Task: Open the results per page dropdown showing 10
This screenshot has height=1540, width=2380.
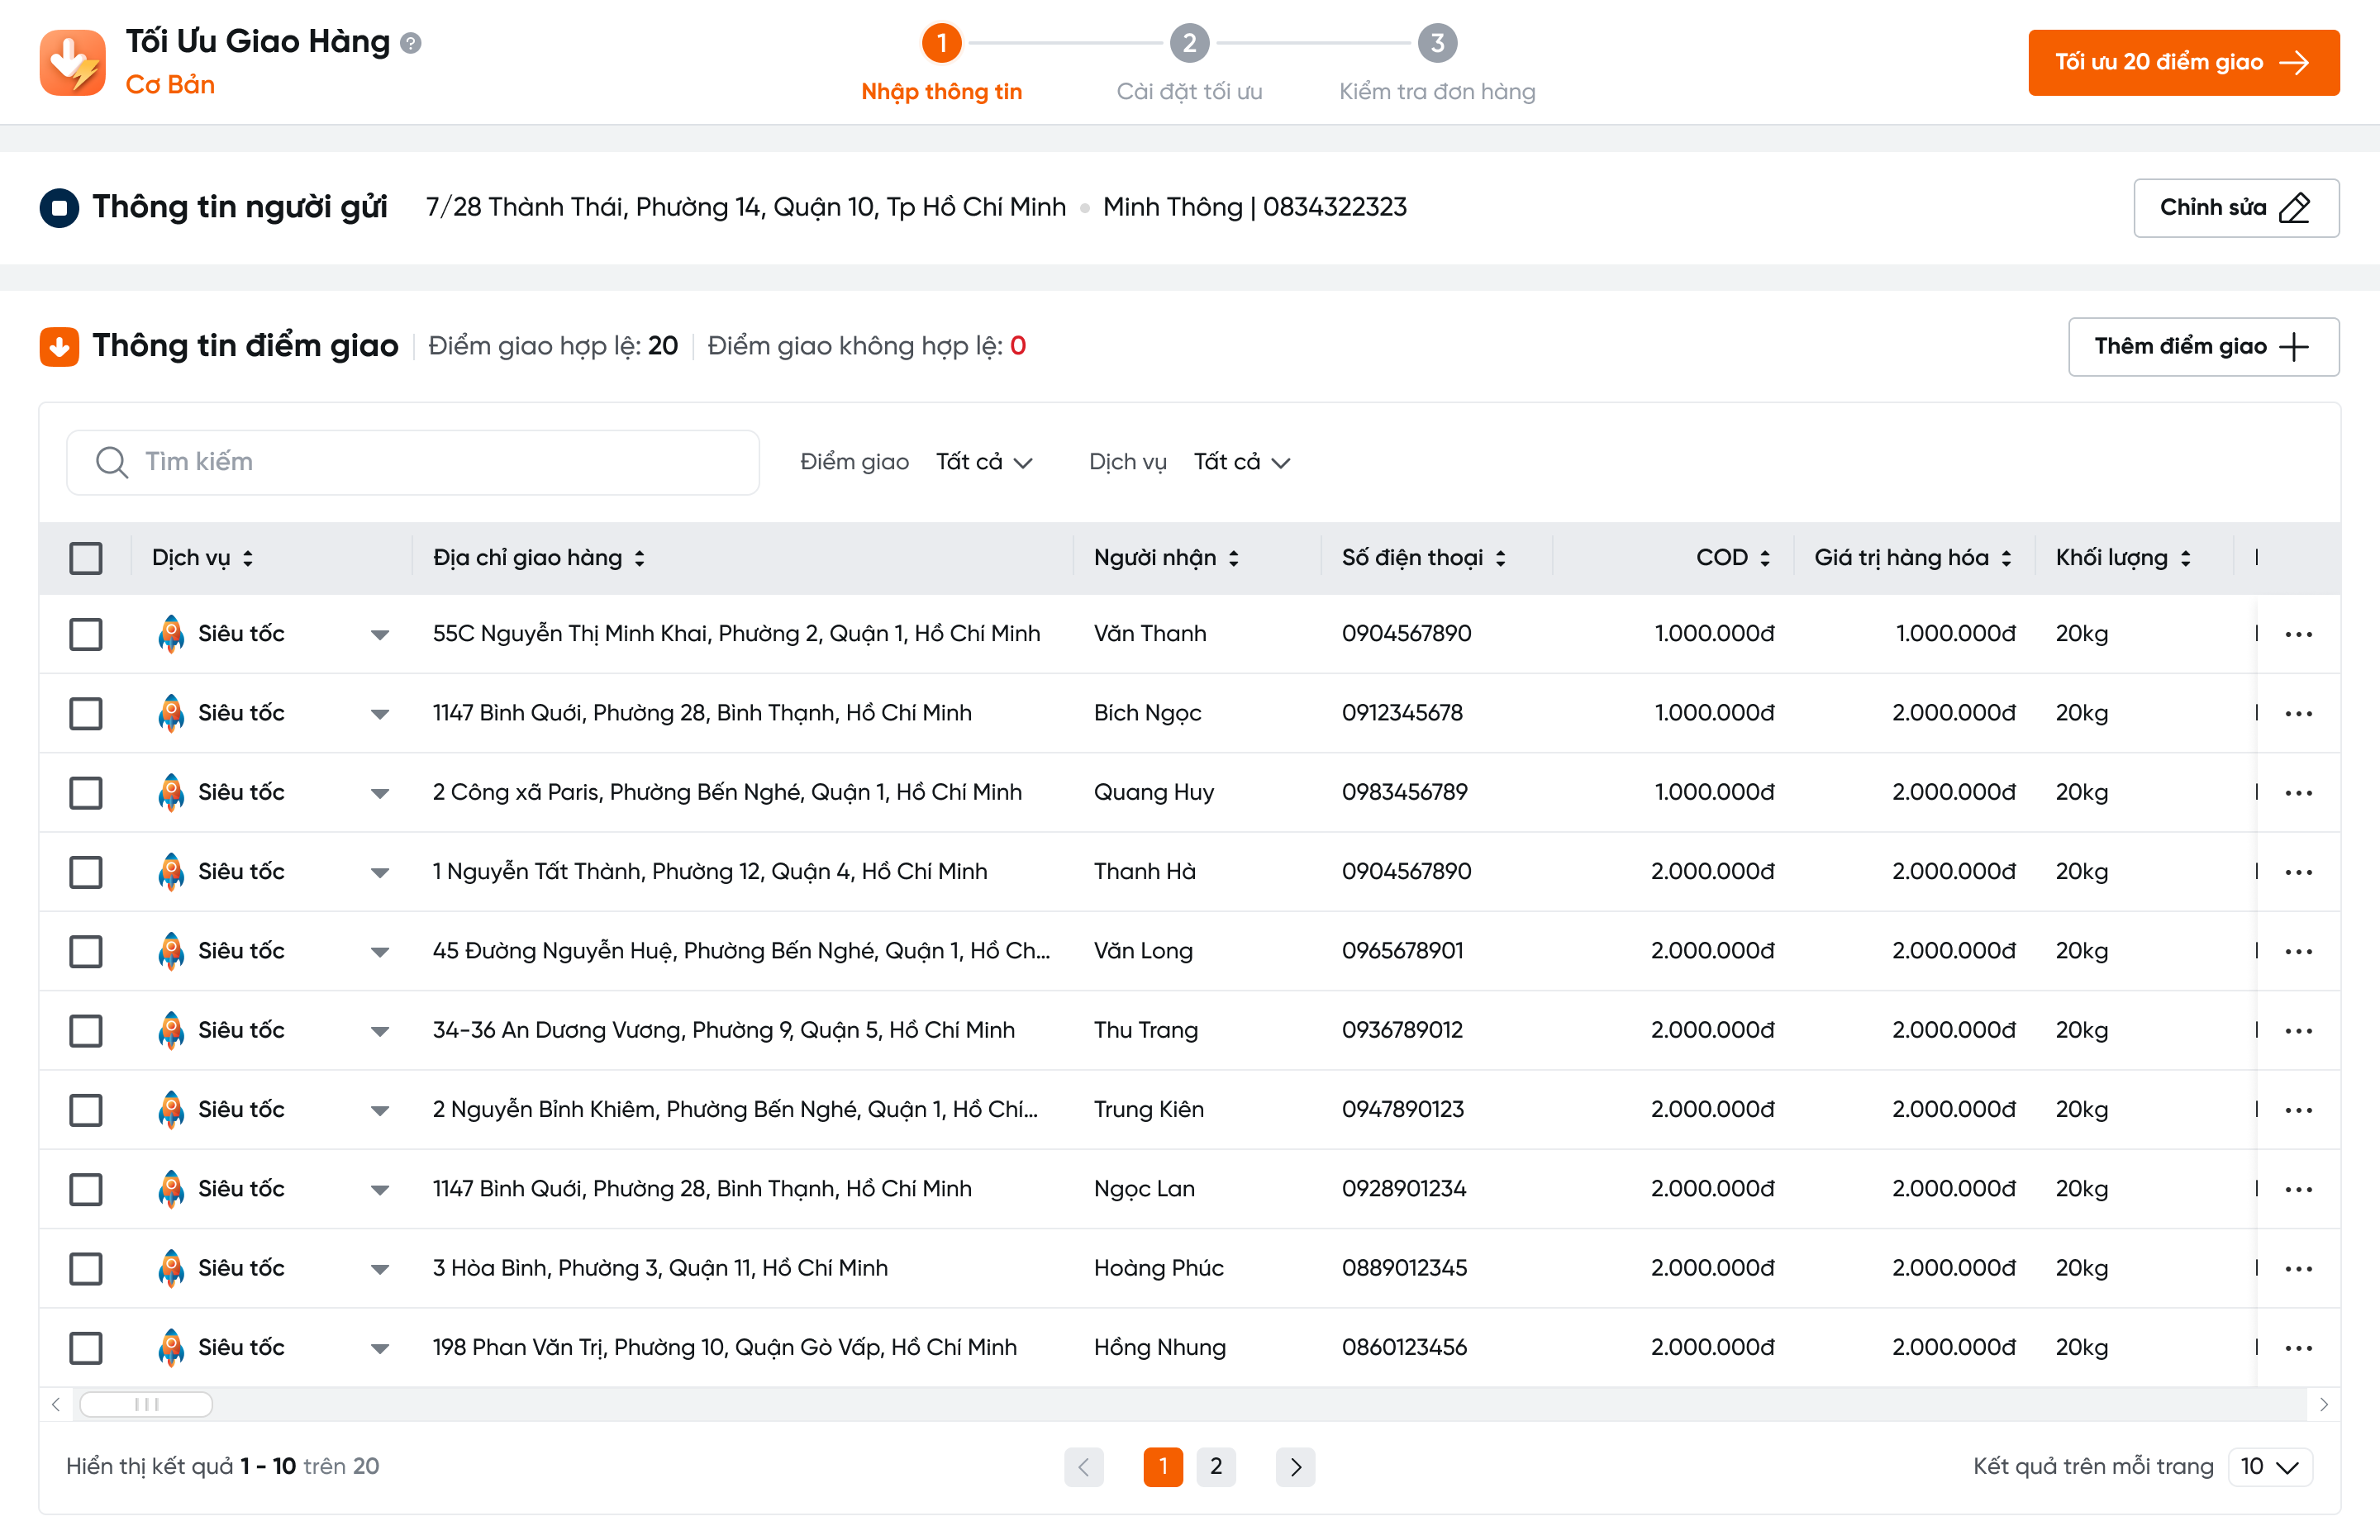Action: [2271, 1466]
